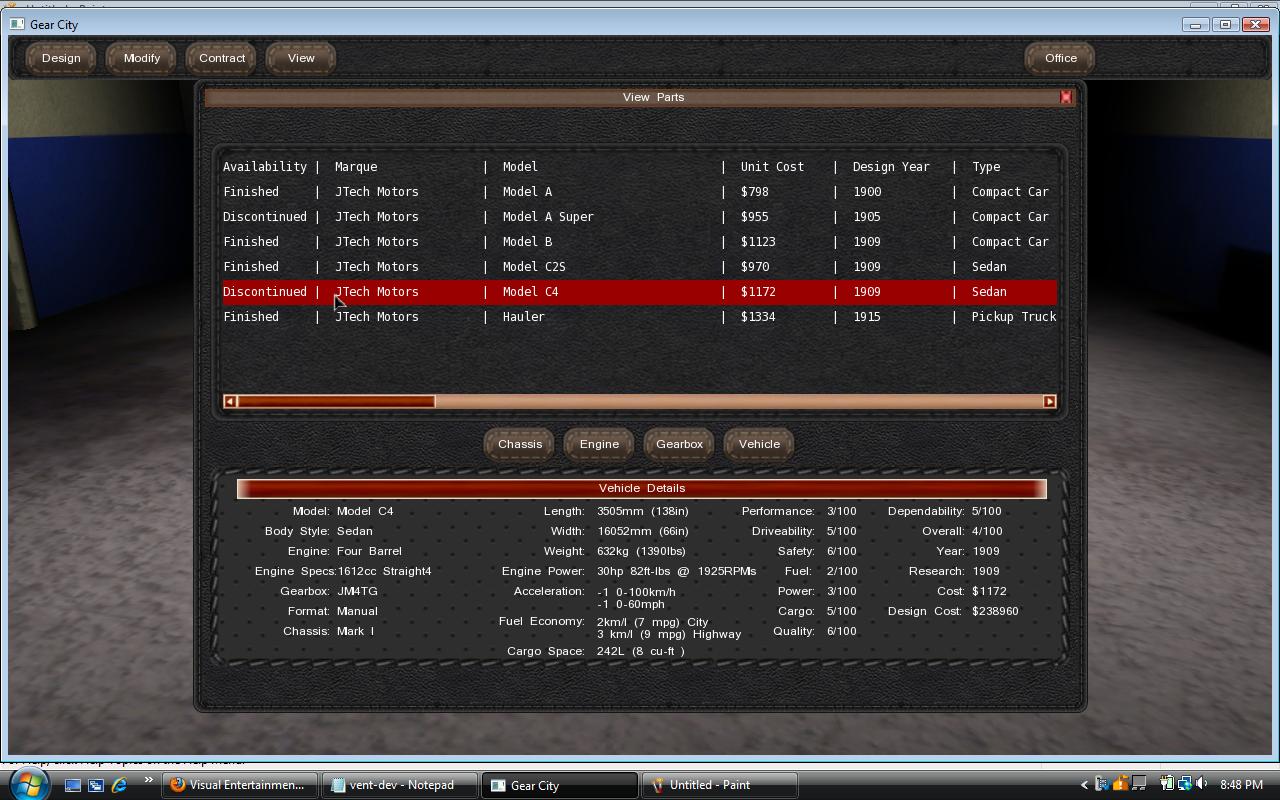Click the scrollbar left arrow
The height and width of the screenshot is (800, 1280).
230,401
